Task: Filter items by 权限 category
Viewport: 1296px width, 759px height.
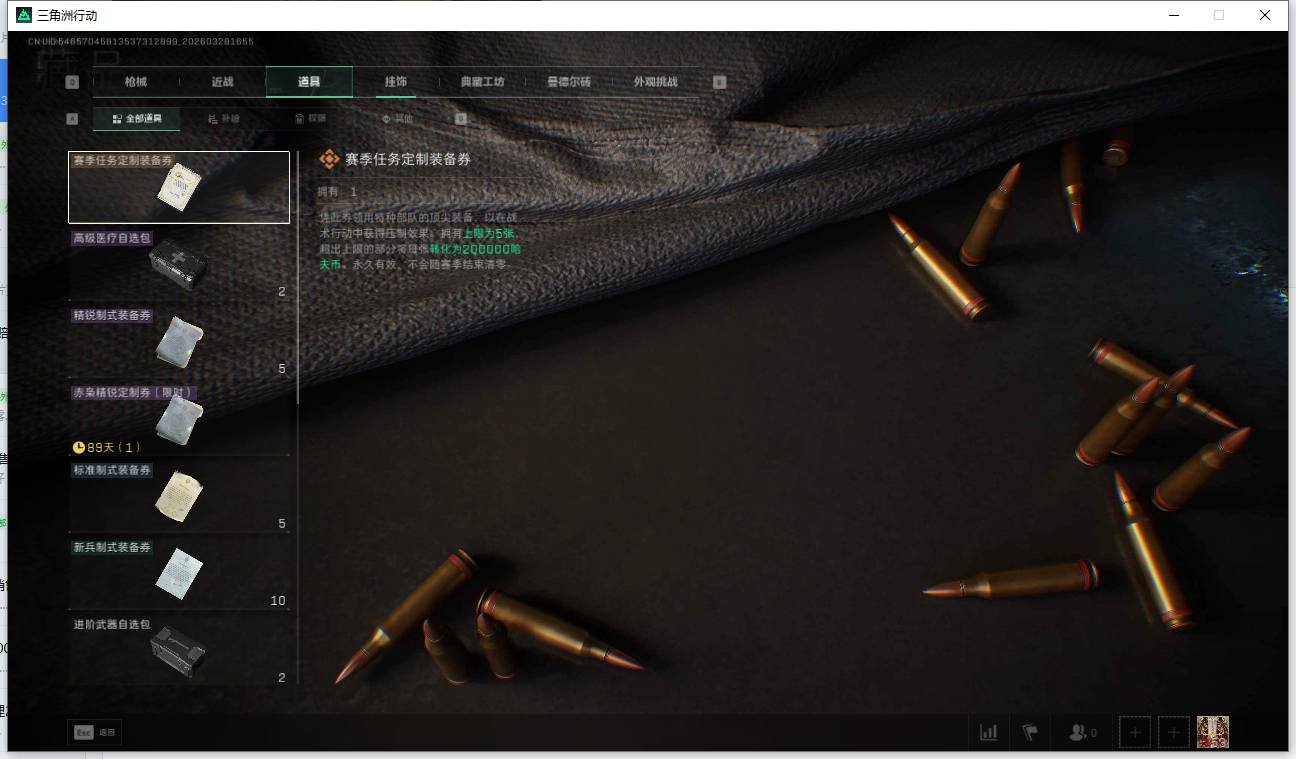Action: (310, 119)
